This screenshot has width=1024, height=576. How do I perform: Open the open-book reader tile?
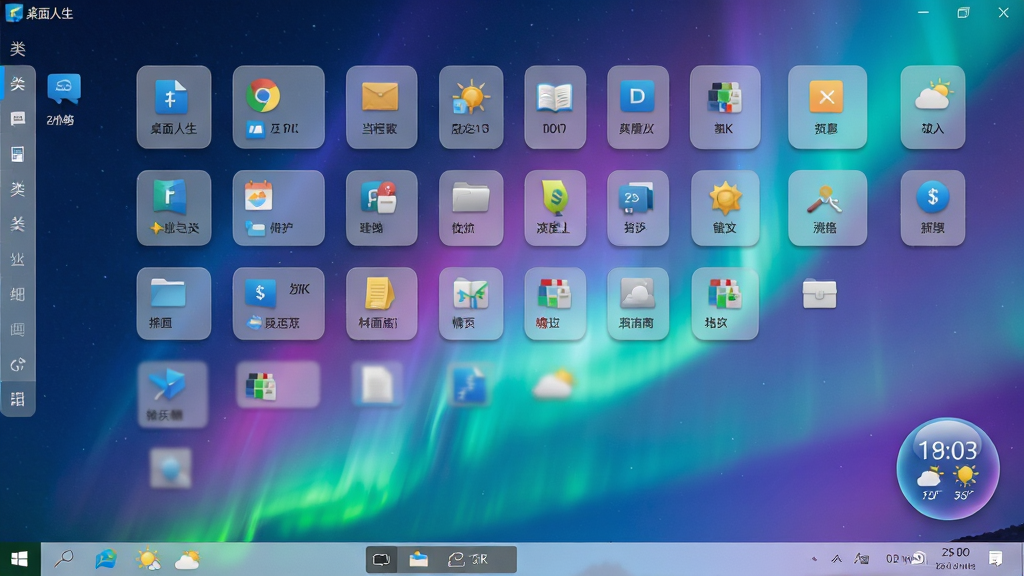pos(555,107)
